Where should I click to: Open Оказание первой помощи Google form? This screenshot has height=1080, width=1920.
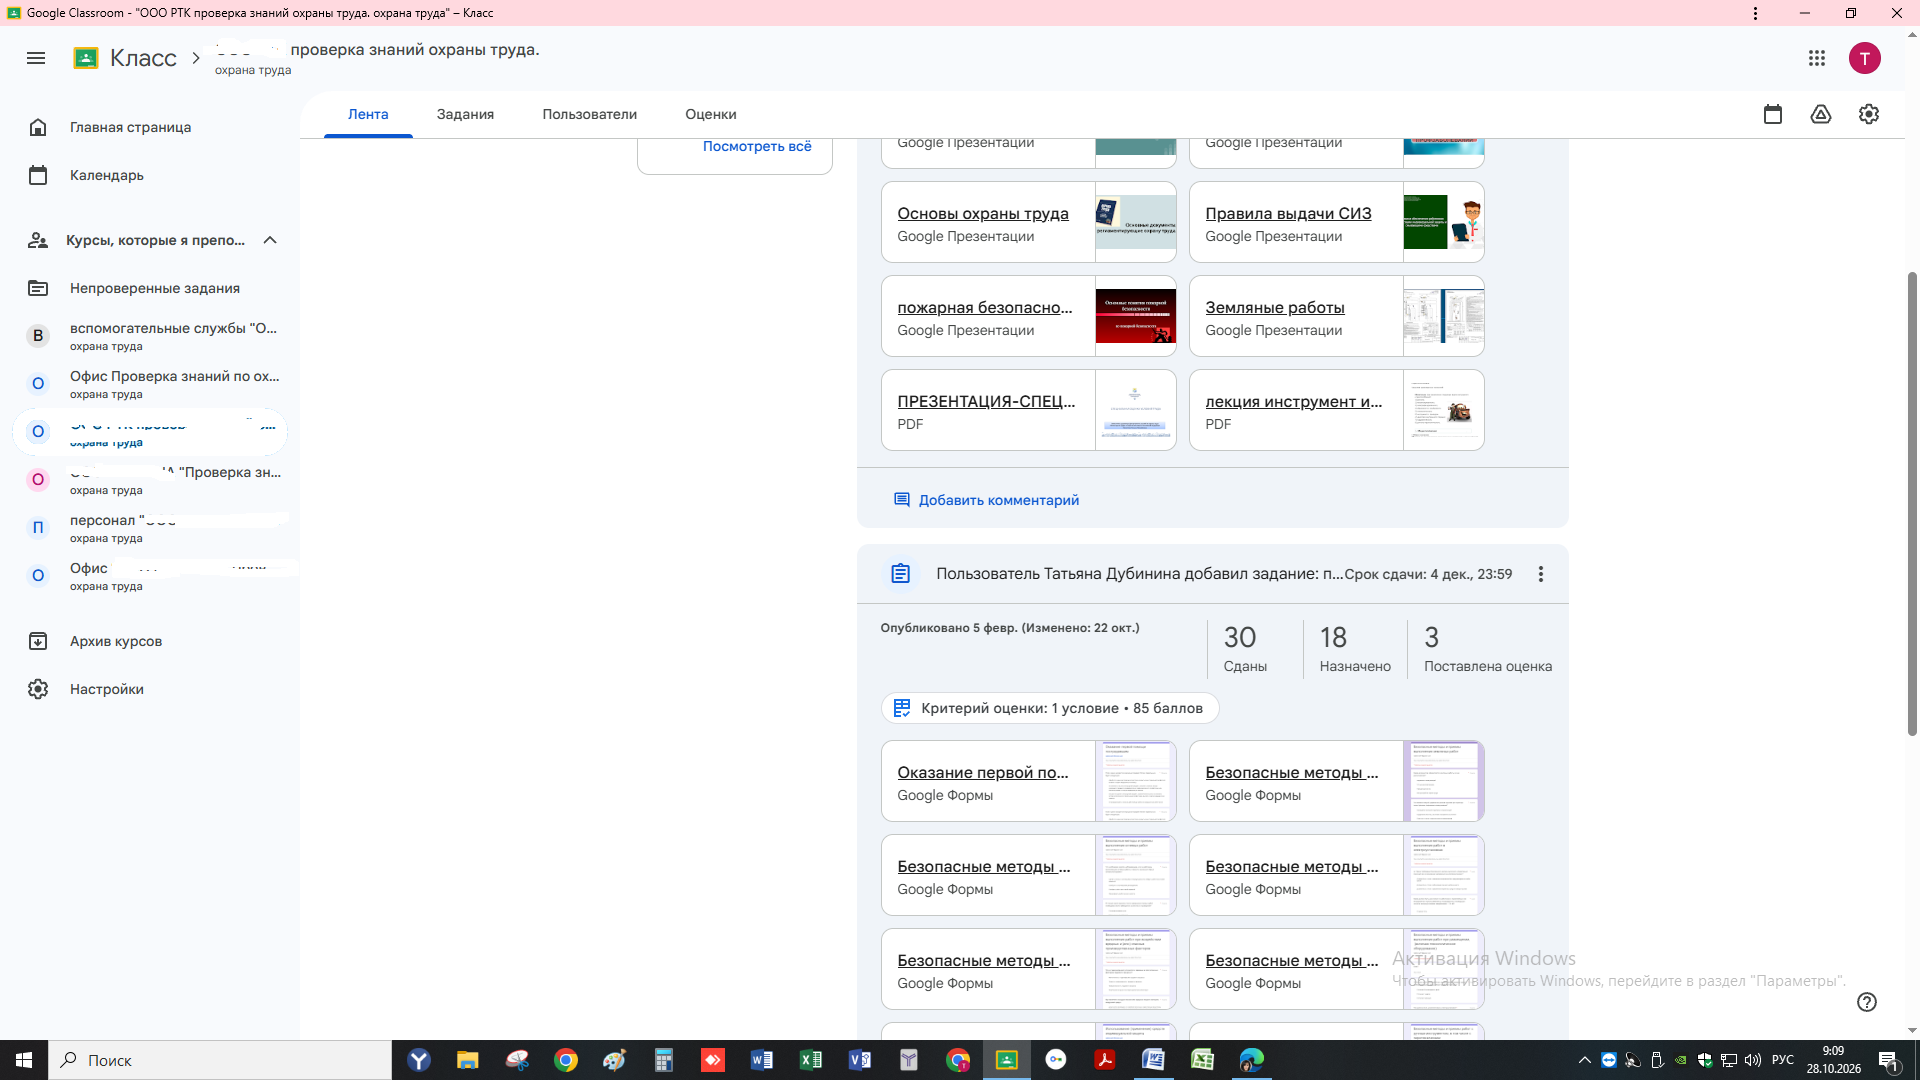(1028, 781)
